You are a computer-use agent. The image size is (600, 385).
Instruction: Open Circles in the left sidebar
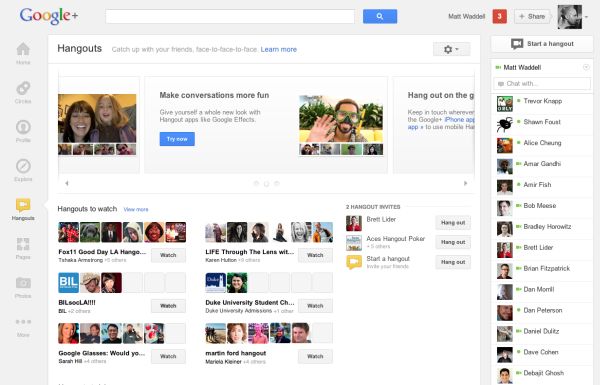coord(23,92)
